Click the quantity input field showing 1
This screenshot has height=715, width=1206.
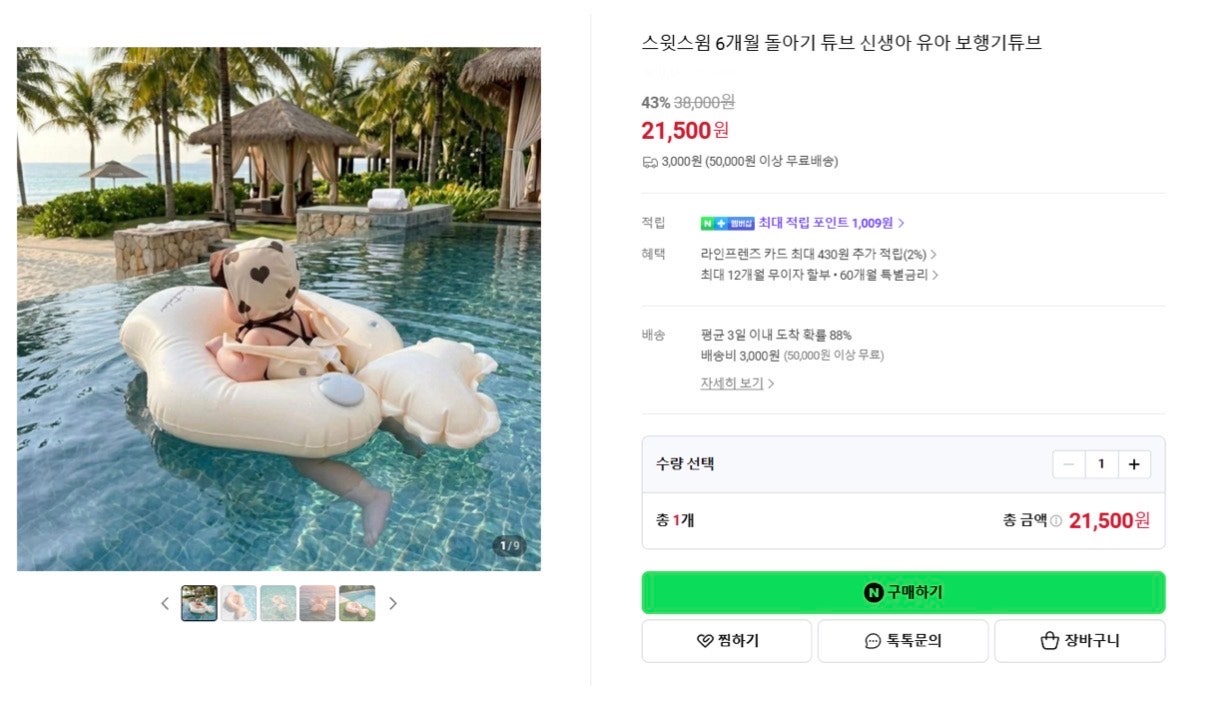(1101, 464)
